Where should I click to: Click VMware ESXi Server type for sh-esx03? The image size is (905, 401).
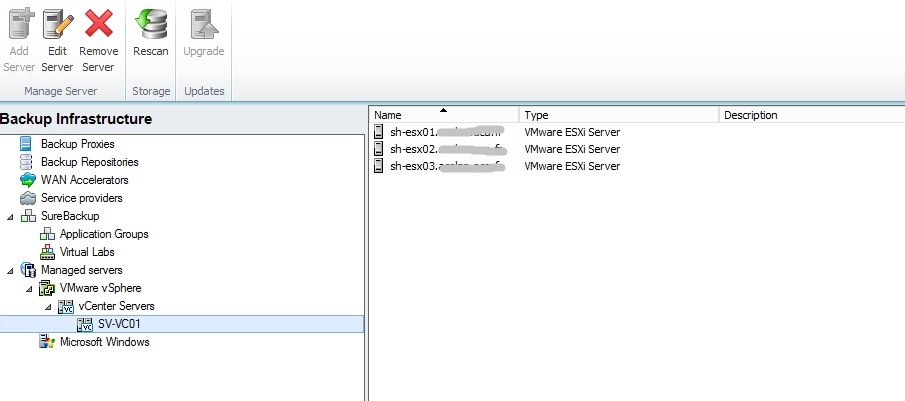point(572,166)
